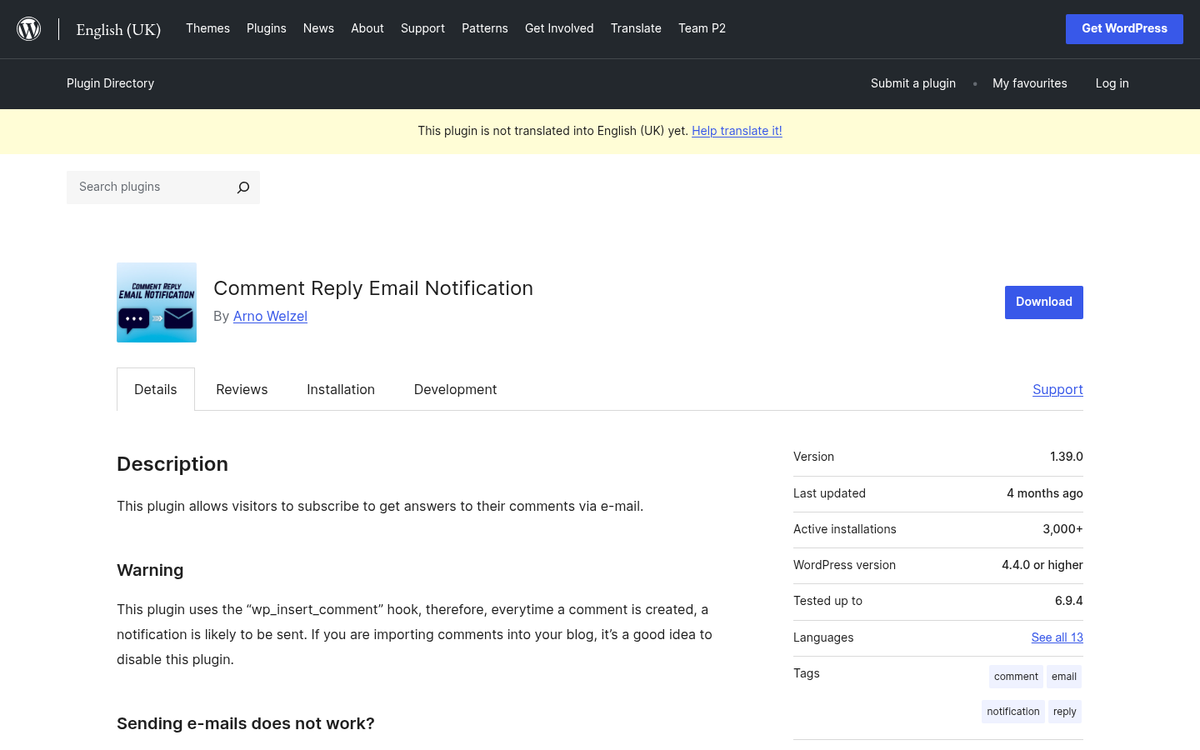Switch to the Details tab
The height and width of the screenshot is (750, 1200).
point(155,389)
